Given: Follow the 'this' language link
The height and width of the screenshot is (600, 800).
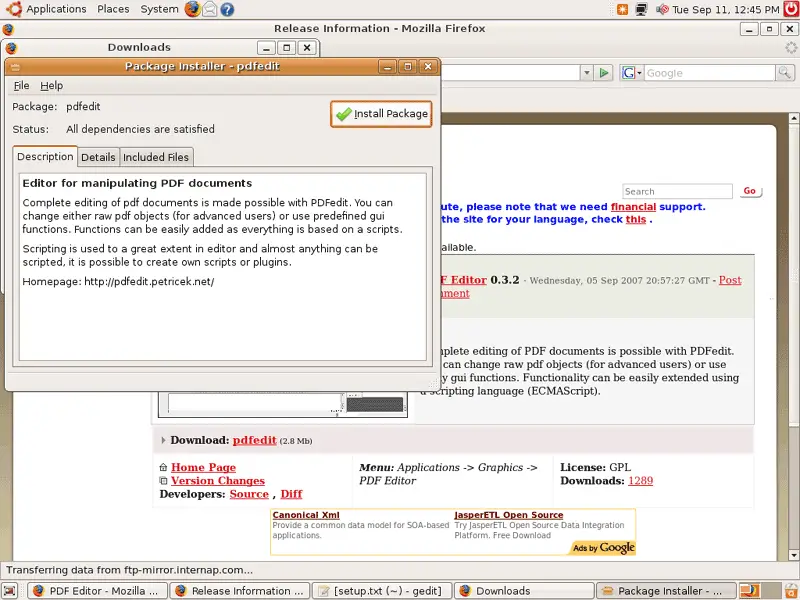Looking at the screenshot, I should pos(636,219).
